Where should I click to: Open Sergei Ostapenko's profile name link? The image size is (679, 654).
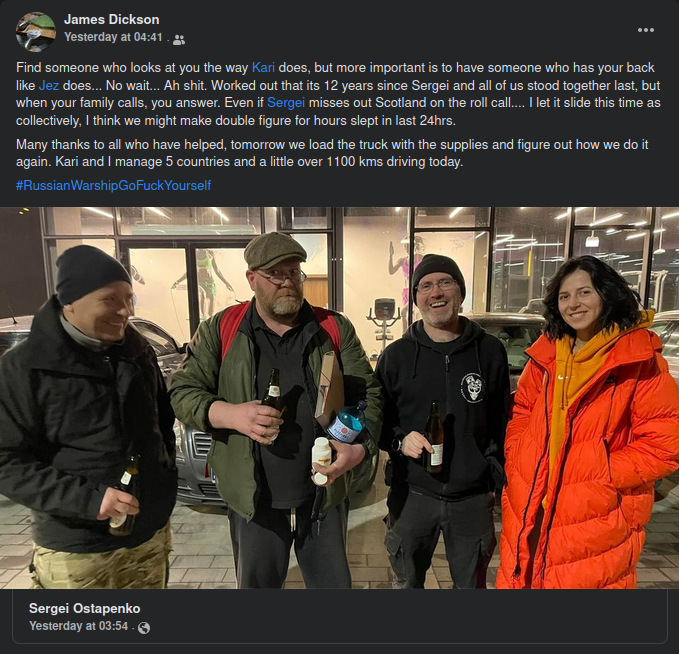84,609
